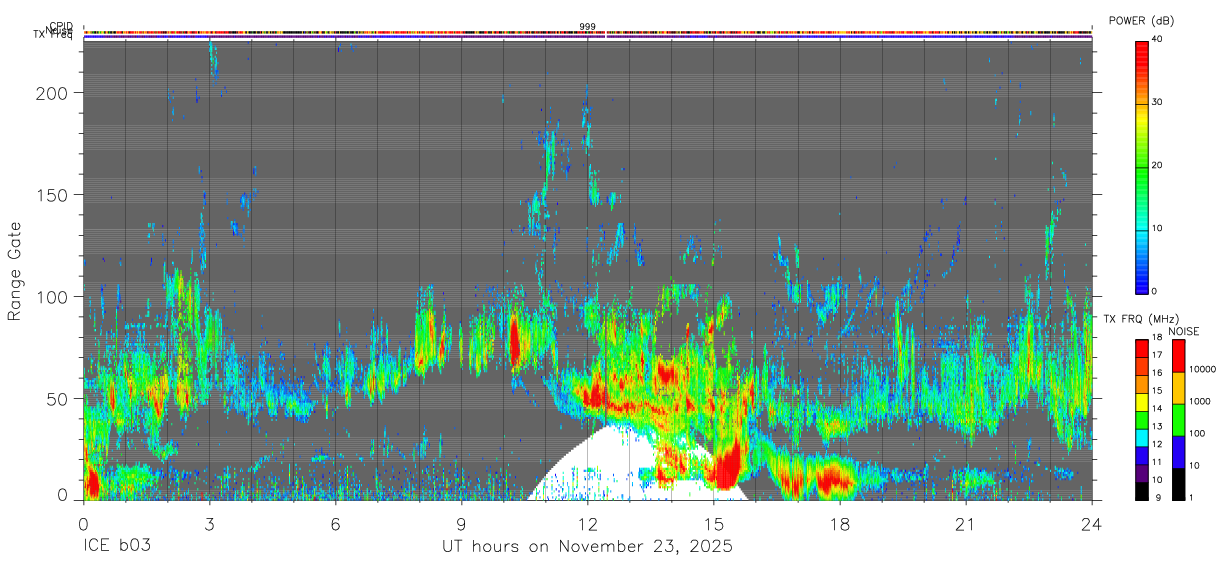Click the 1 label under NOISE scale
Viewport: 1228px width, 567px height.
[1193, 498]
